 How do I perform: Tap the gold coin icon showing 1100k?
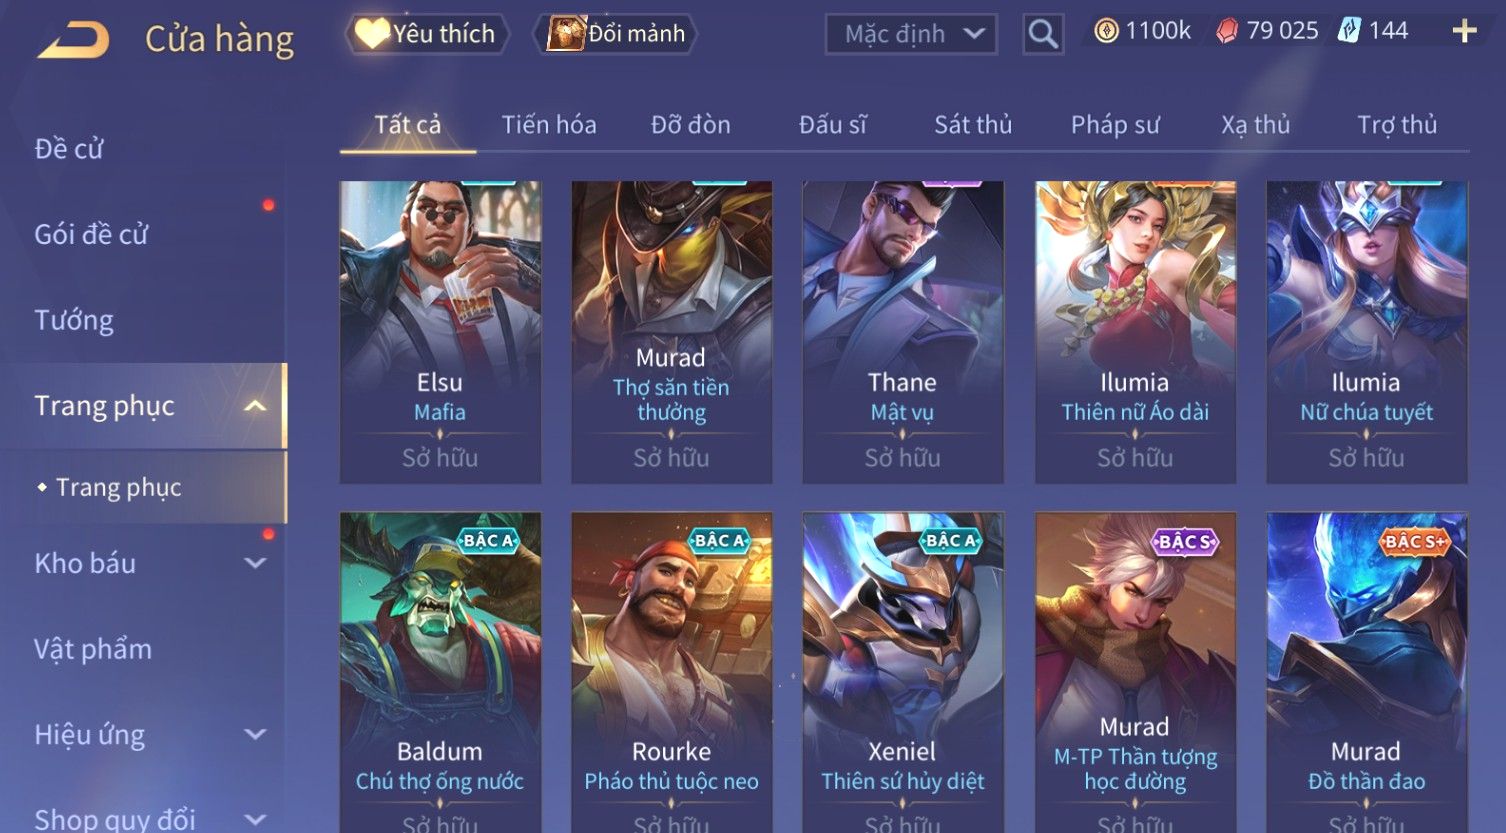tap(1106, 32)
